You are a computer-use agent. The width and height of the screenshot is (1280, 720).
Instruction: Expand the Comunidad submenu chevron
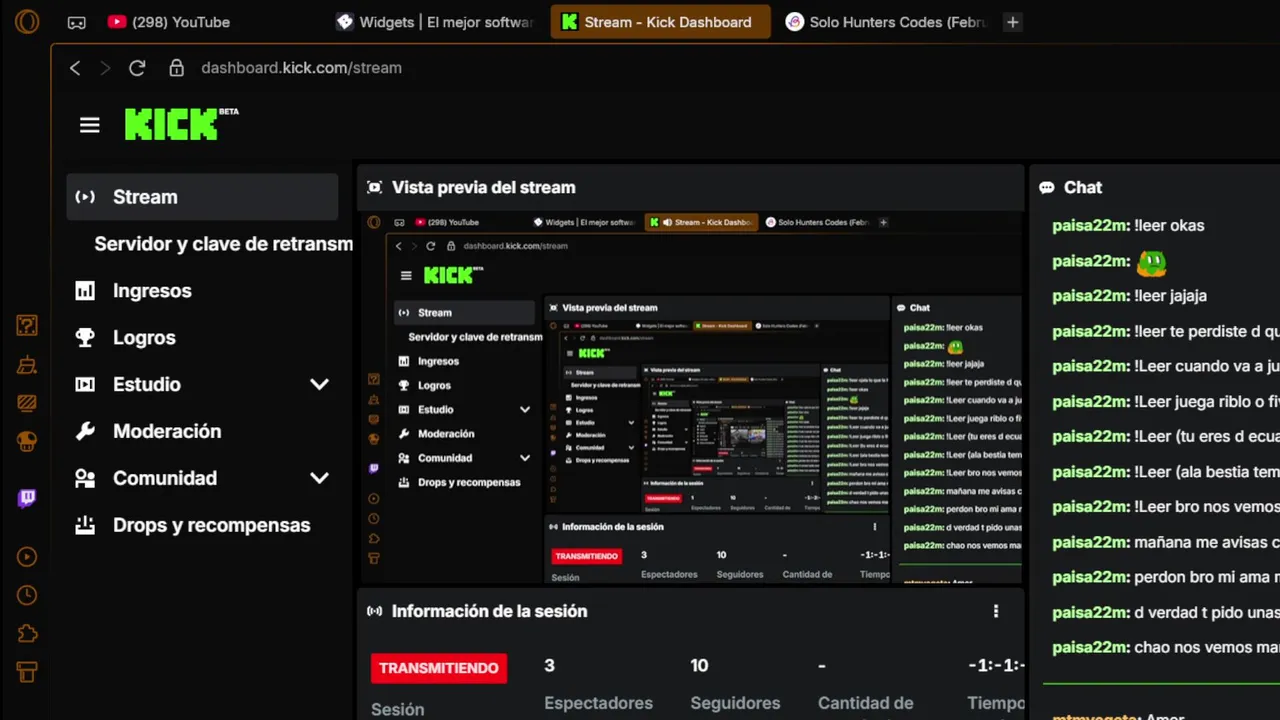319,478
